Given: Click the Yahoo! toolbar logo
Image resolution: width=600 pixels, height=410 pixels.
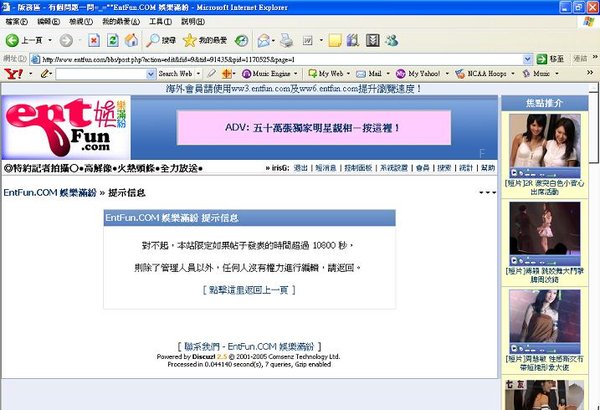Looking at the screenshot, I should (x=13, y=74).
